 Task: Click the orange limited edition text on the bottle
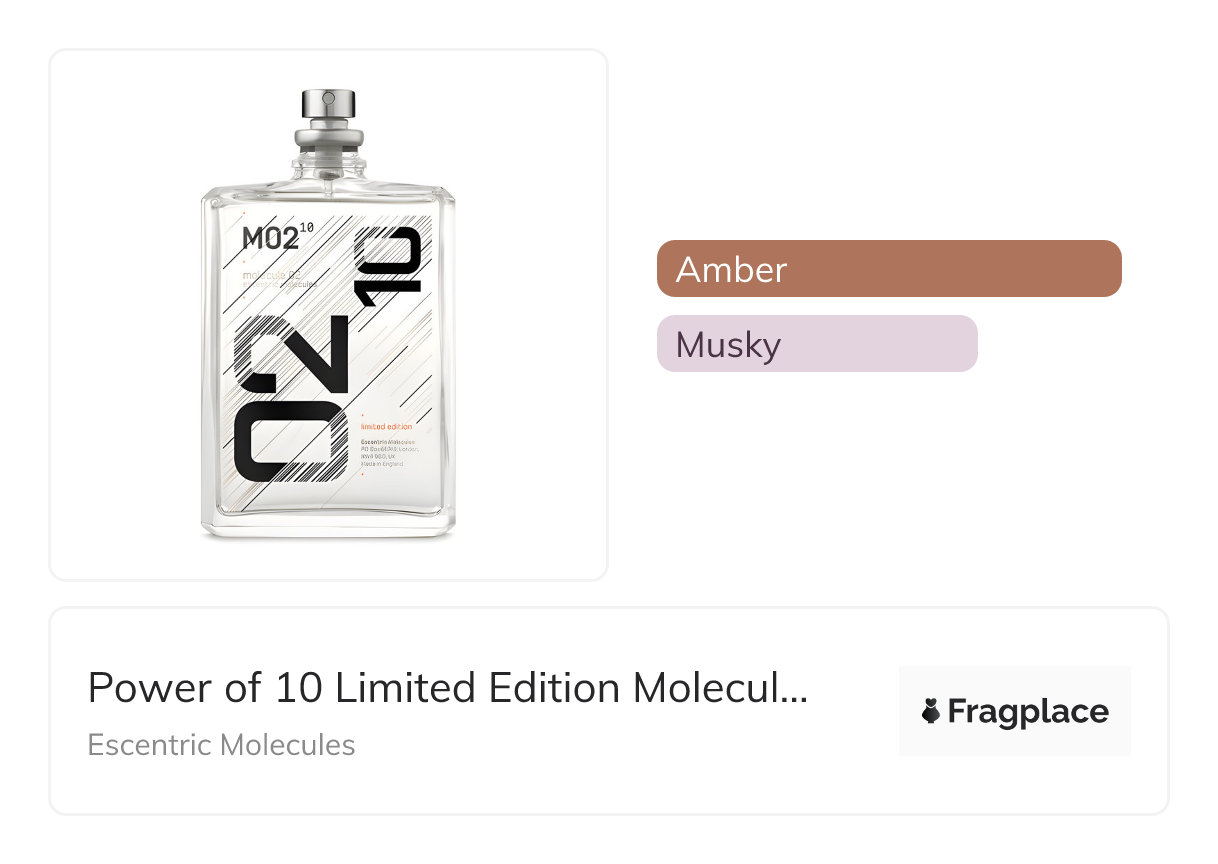(385, 427)
